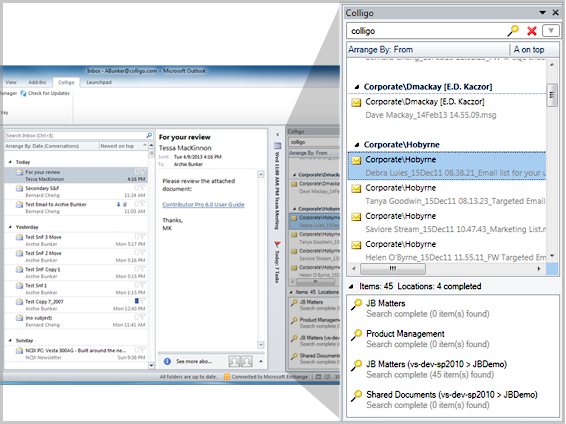Viewport: 566px width, 424px height.
Task: Collapse the Corporate\Dmackay [E.D. Kaczor] group
Action: coord(357,87)
